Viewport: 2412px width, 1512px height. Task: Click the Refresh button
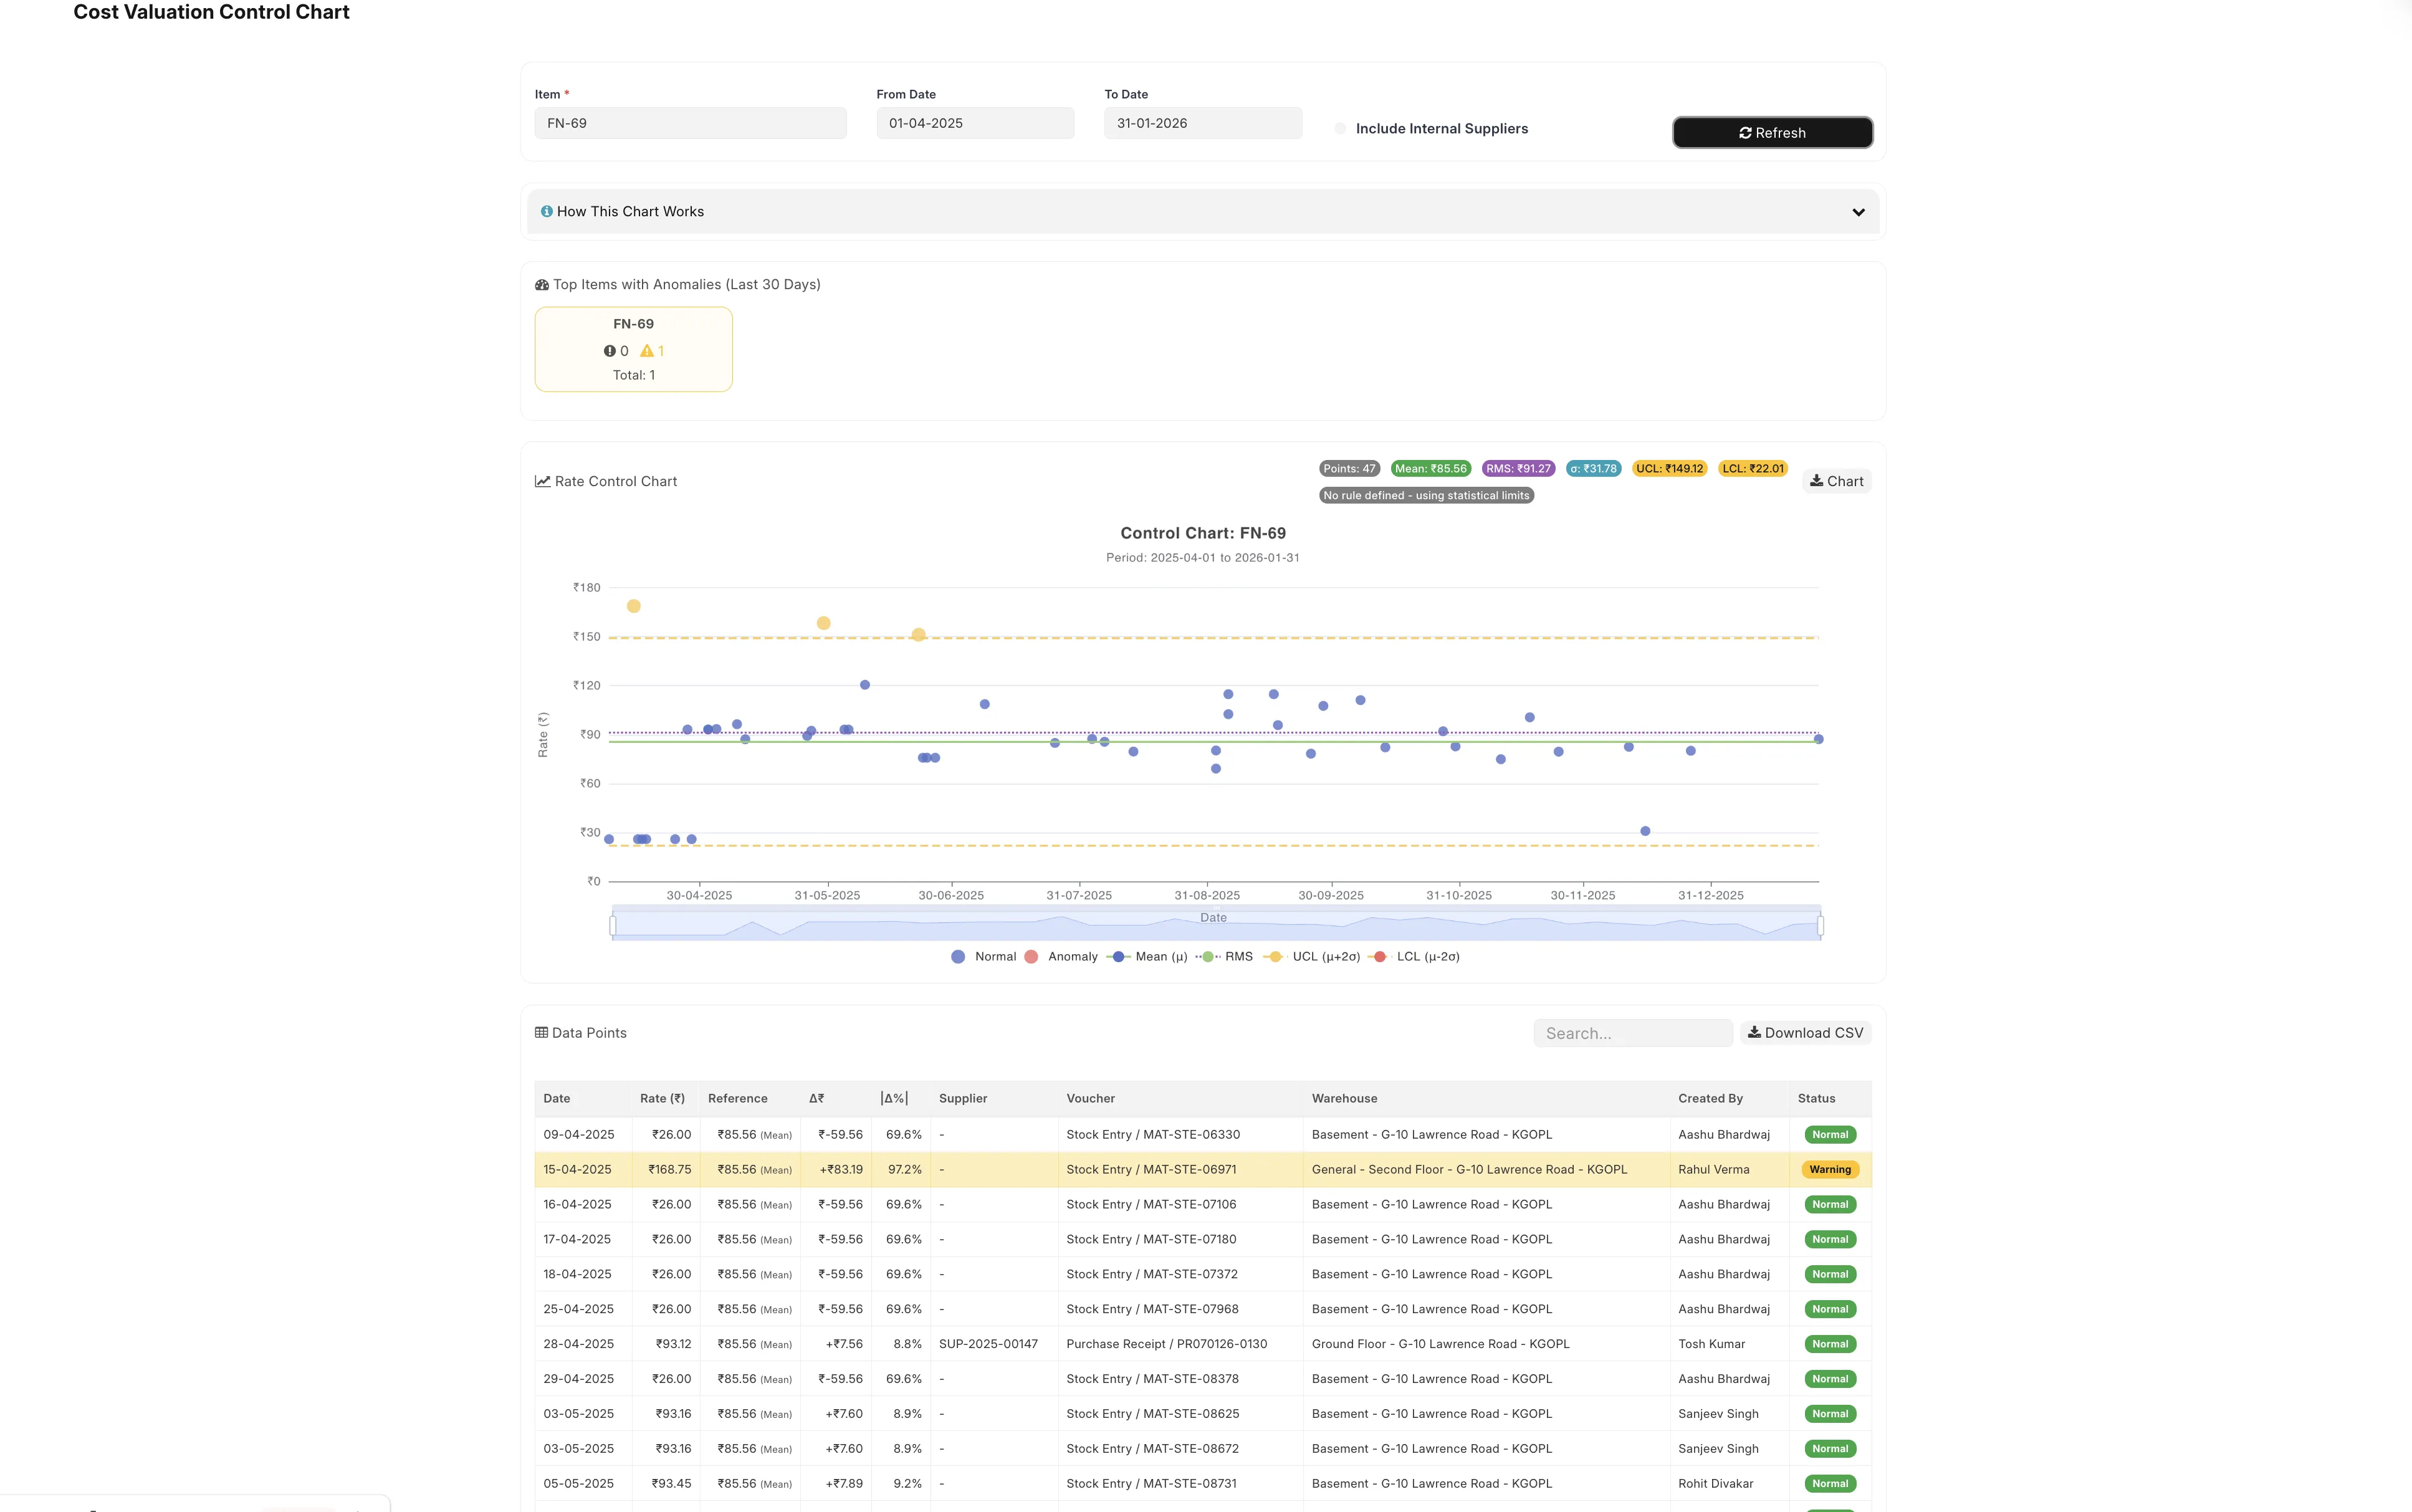point(1772,132)
